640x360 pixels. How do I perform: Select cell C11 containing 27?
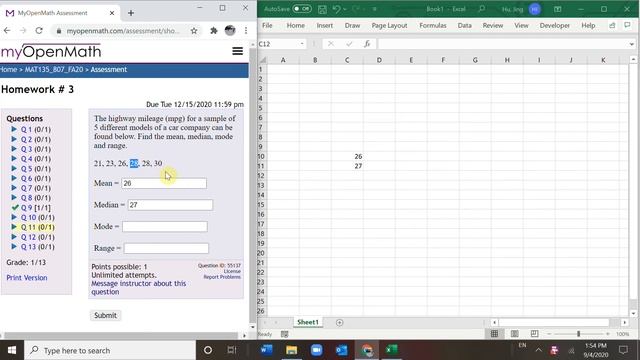click(347, 166)
